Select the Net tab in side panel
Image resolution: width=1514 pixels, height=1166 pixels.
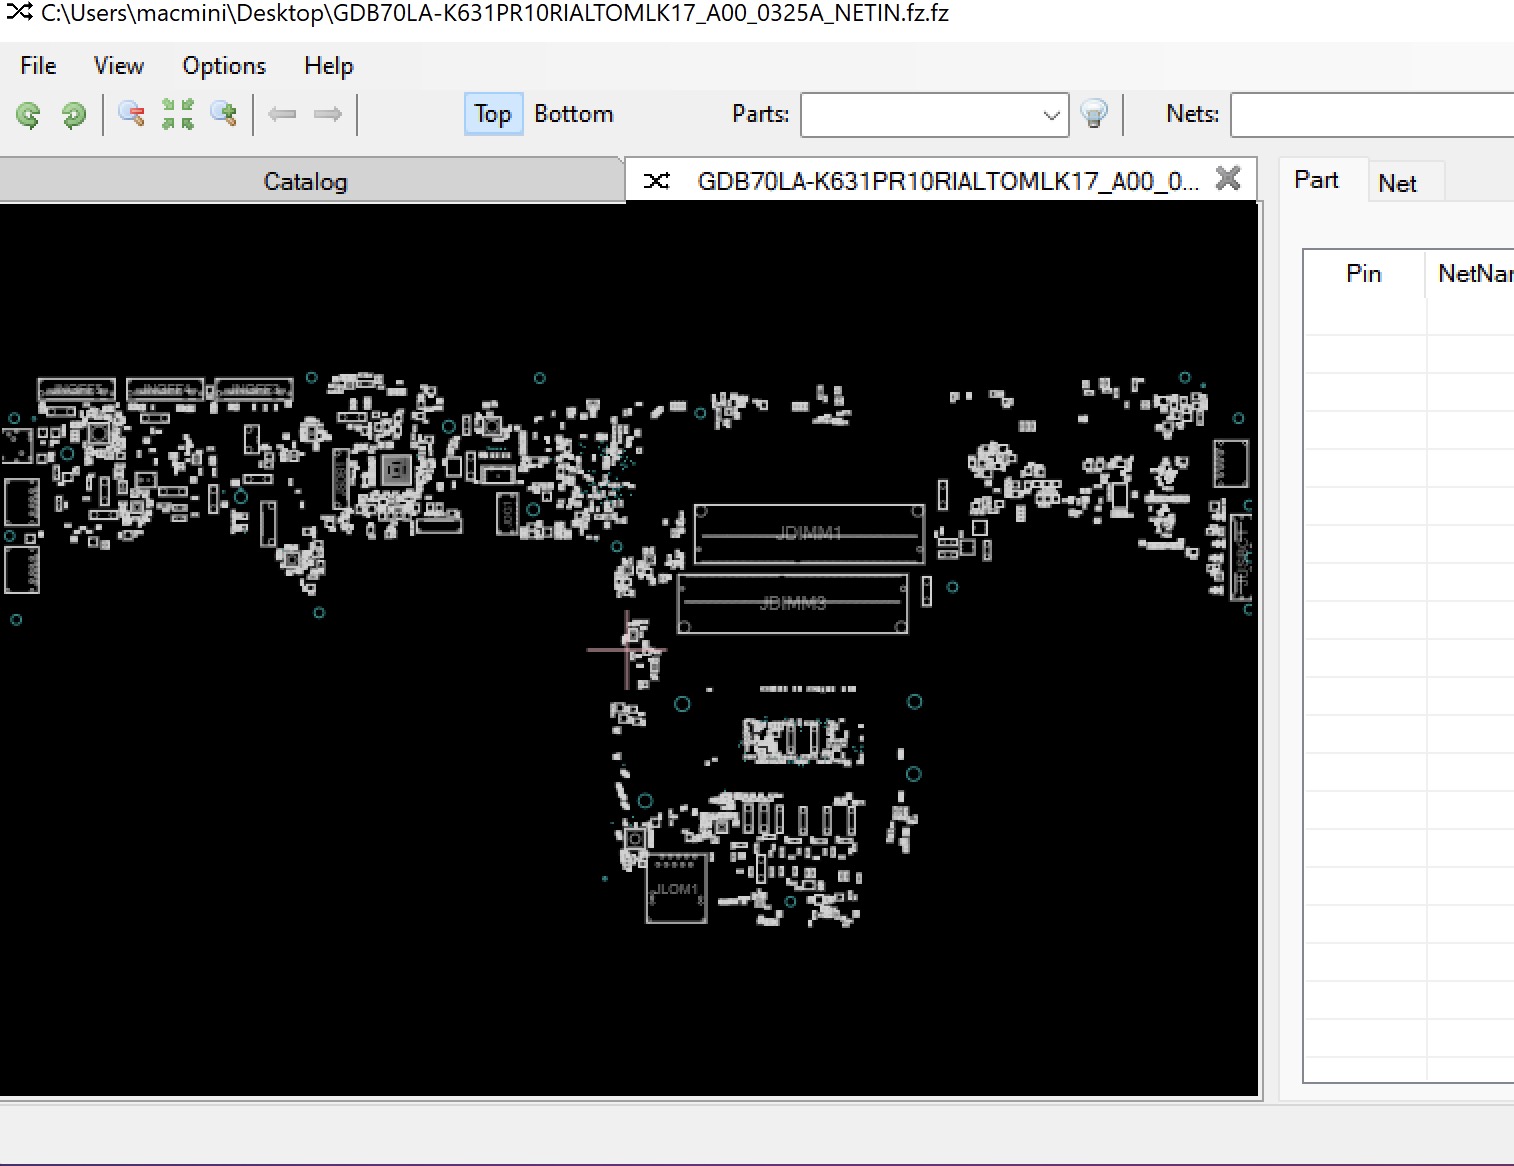tap(1397, 183)
